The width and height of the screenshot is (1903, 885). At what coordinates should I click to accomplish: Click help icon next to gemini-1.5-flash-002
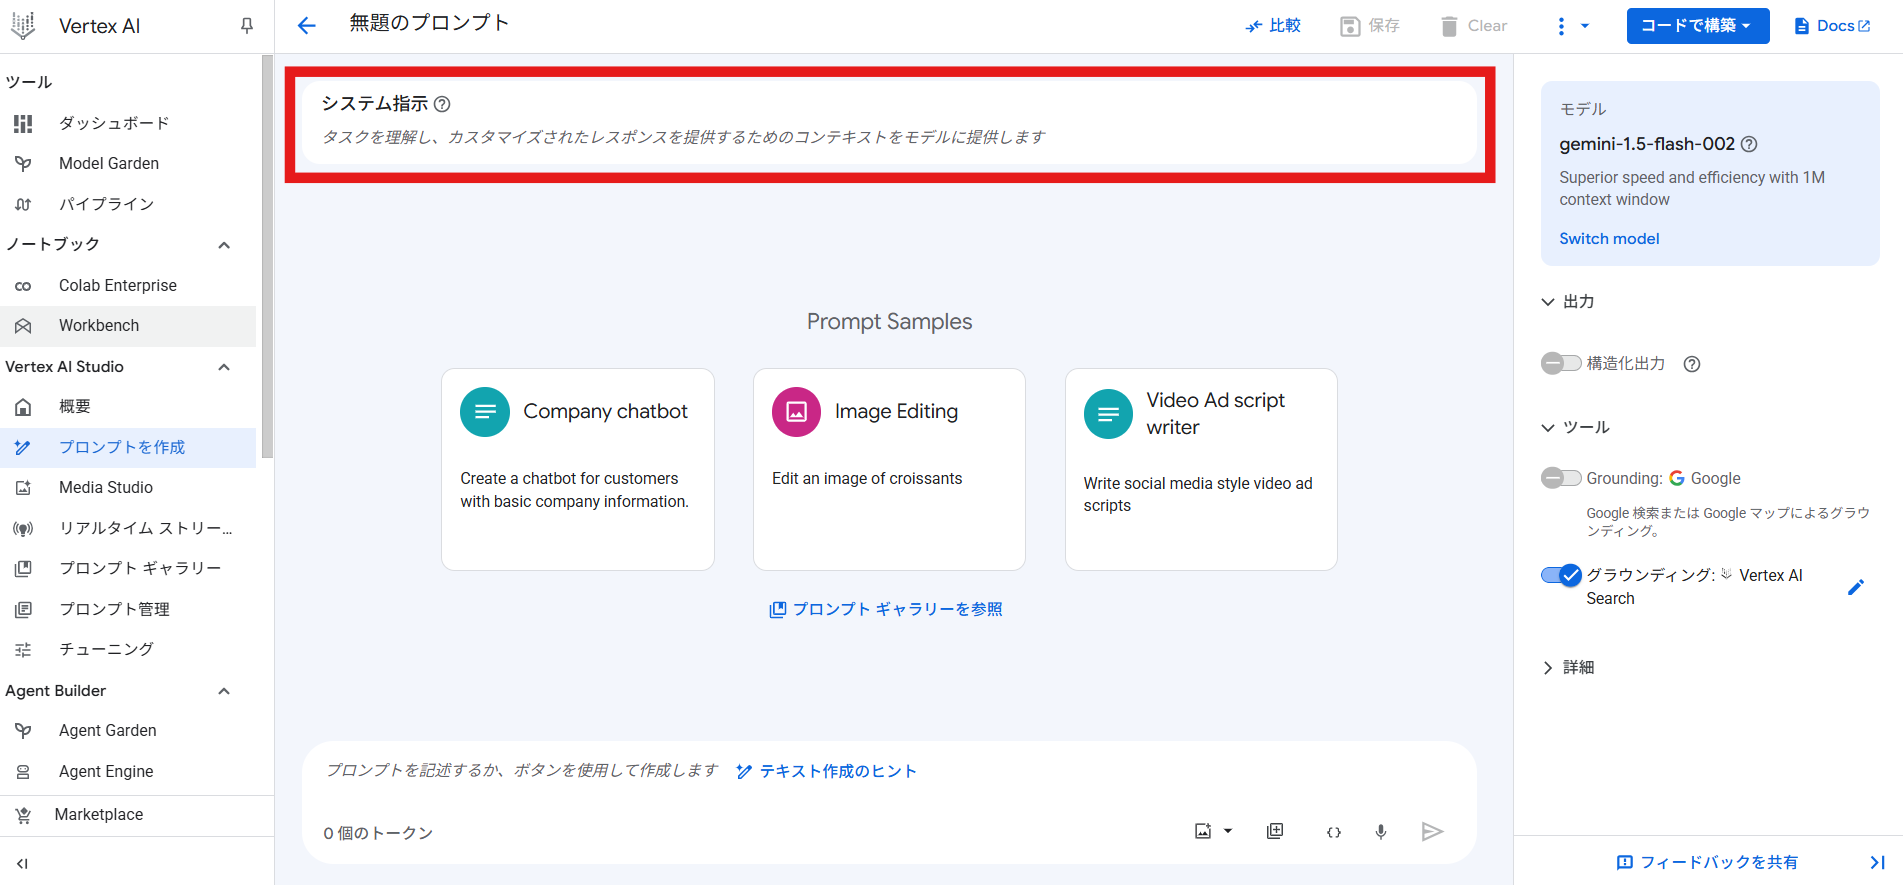pyautogui.click(x=1749, y=144)
